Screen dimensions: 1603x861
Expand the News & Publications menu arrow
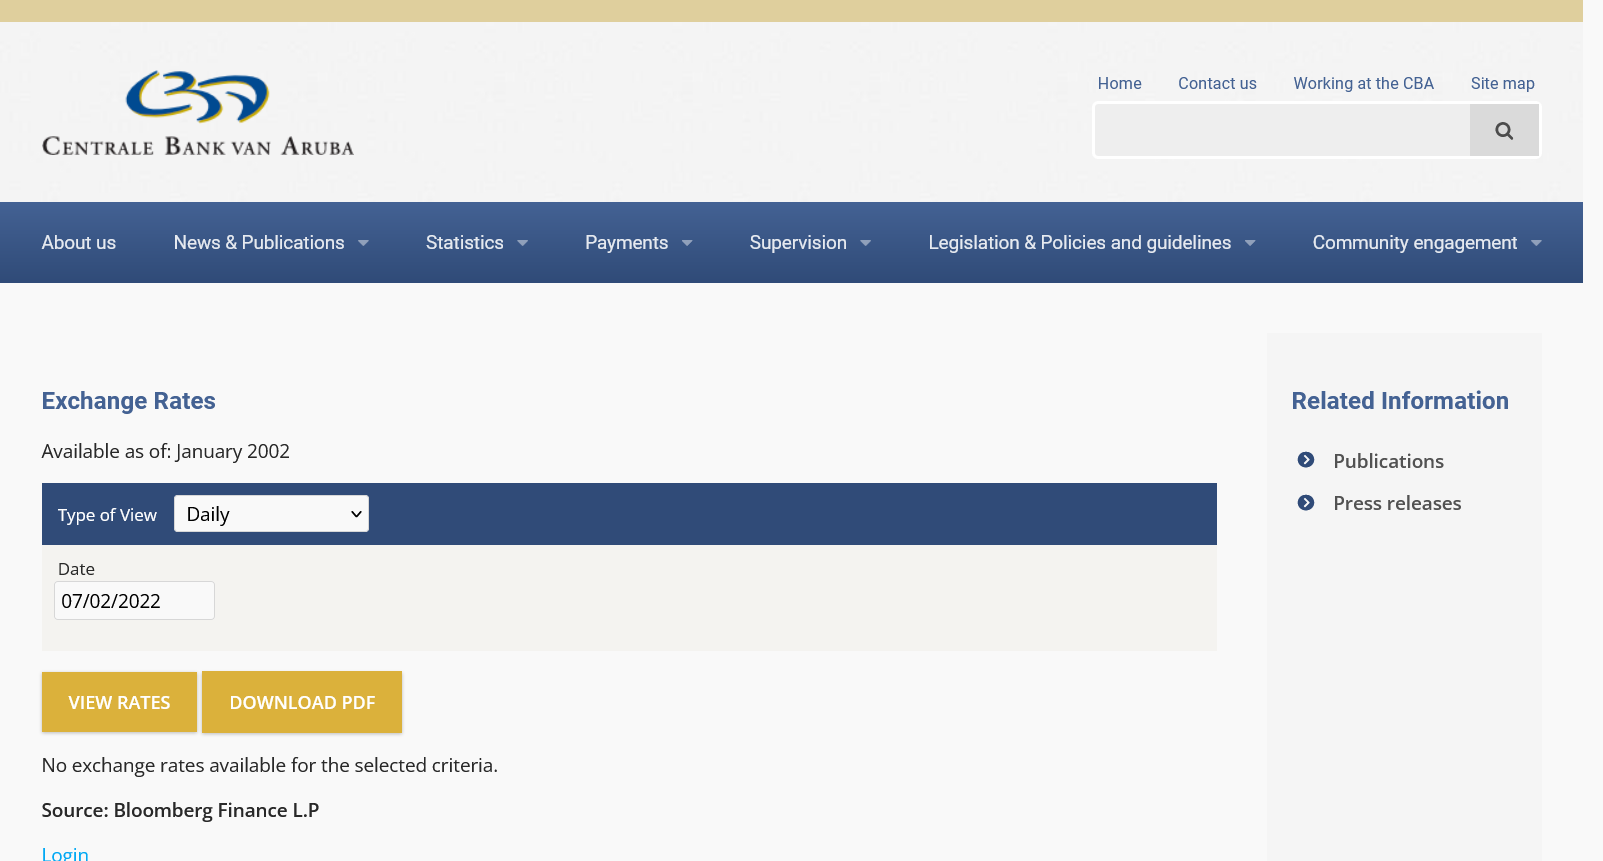[363, 243]
